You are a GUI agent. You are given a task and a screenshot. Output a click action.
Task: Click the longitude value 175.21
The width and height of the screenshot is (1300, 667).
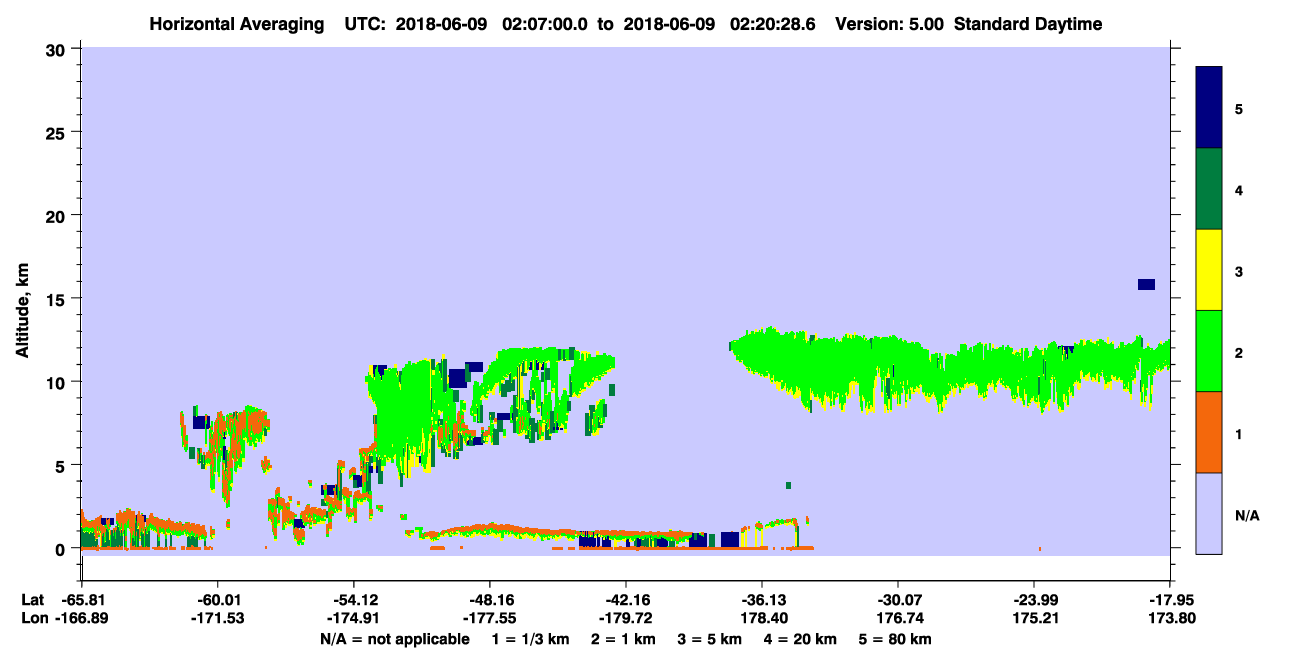click(1034, 618)
